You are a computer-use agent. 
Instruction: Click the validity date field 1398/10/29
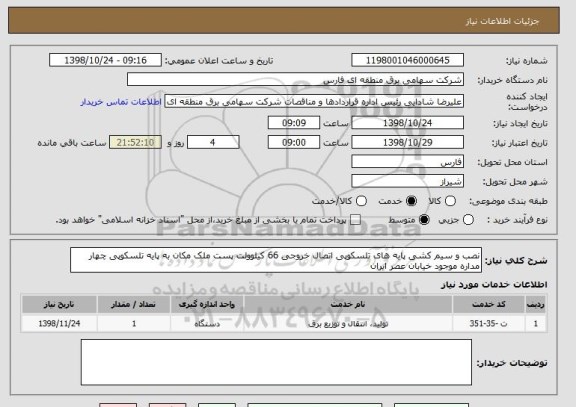tap(407, 142)
